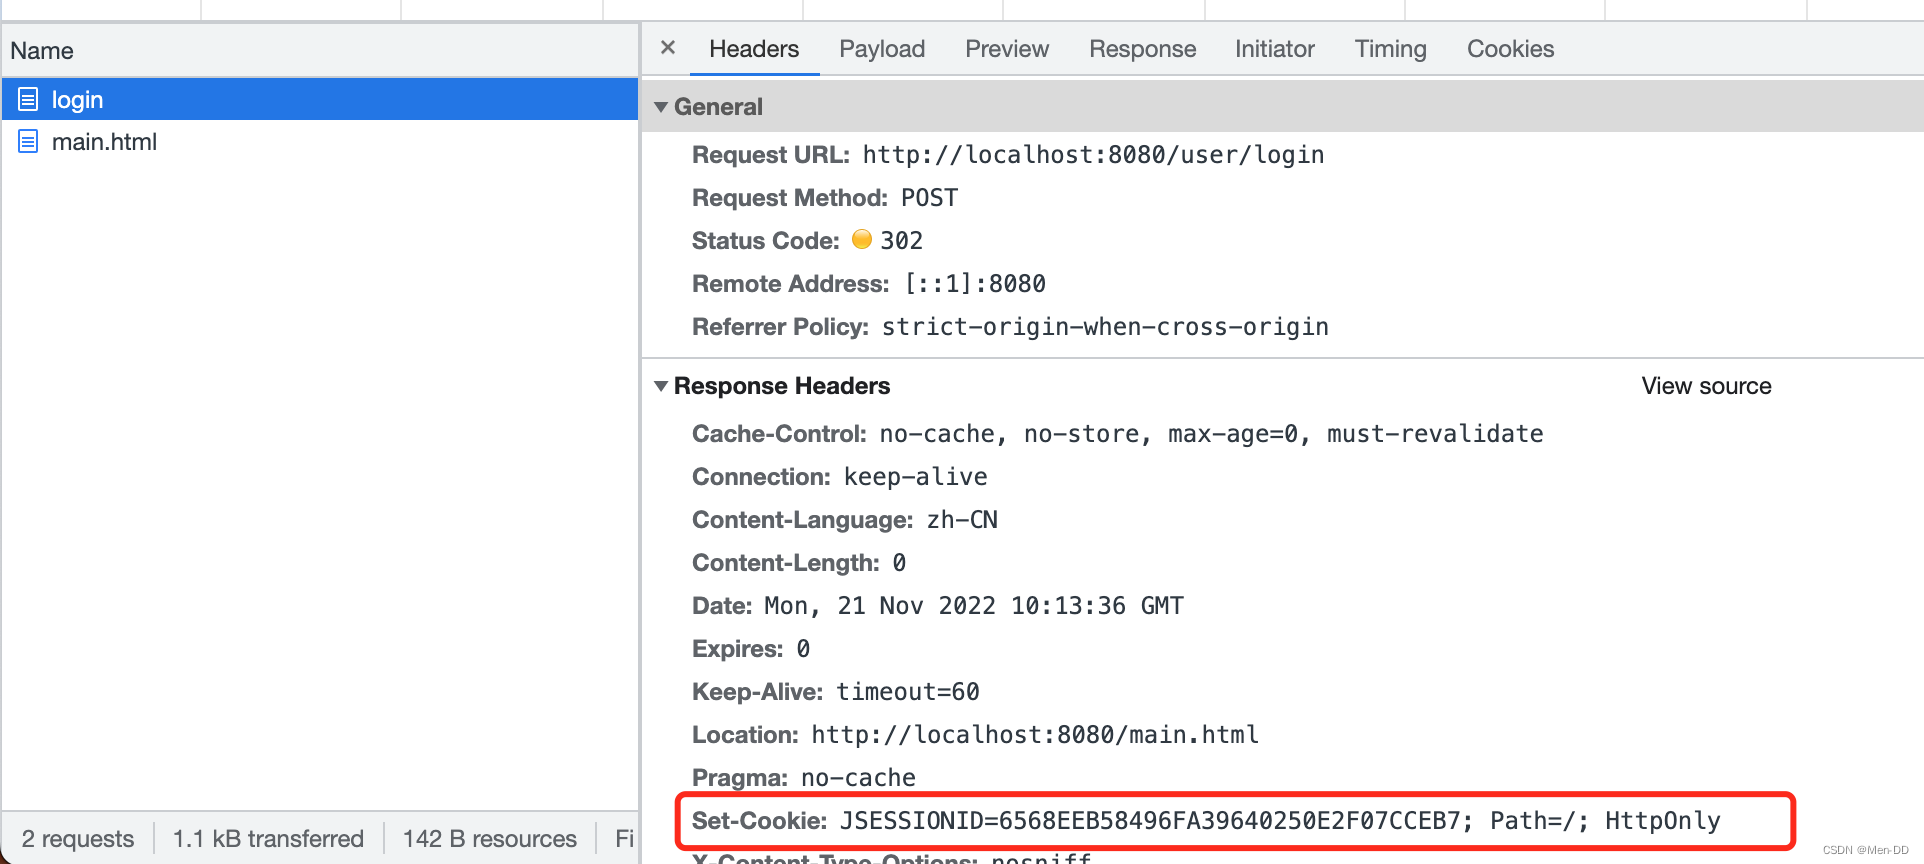This screenshot has width=1924, height=864.
Task: Click the timeout=60 Keep-Alive value
Action: (x=908, y=692)
